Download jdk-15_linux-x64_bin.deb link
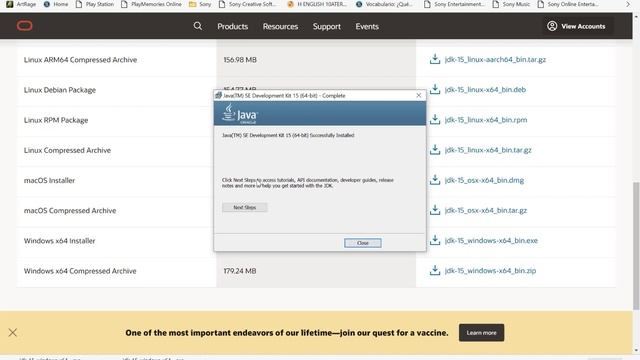The height and width of the screenshot is (360, 640). click(x=485, y=90)
